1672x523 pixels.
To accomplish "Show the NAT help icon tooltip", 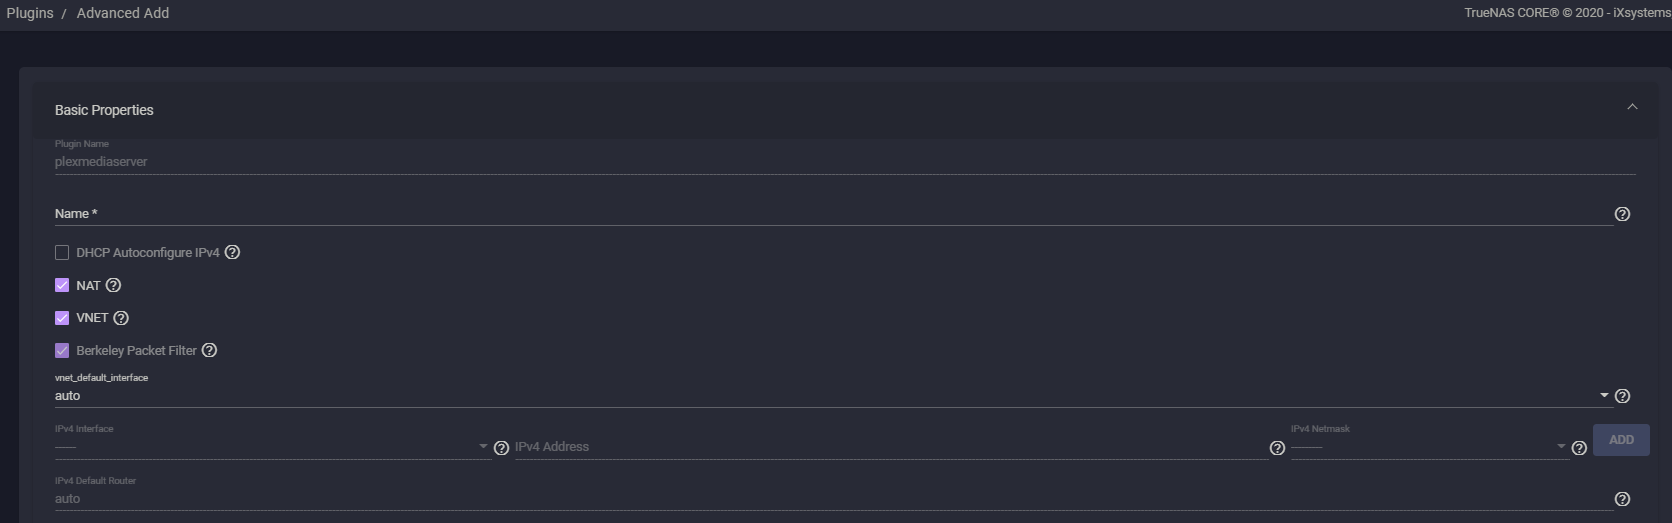I will [x=113, y=285].
